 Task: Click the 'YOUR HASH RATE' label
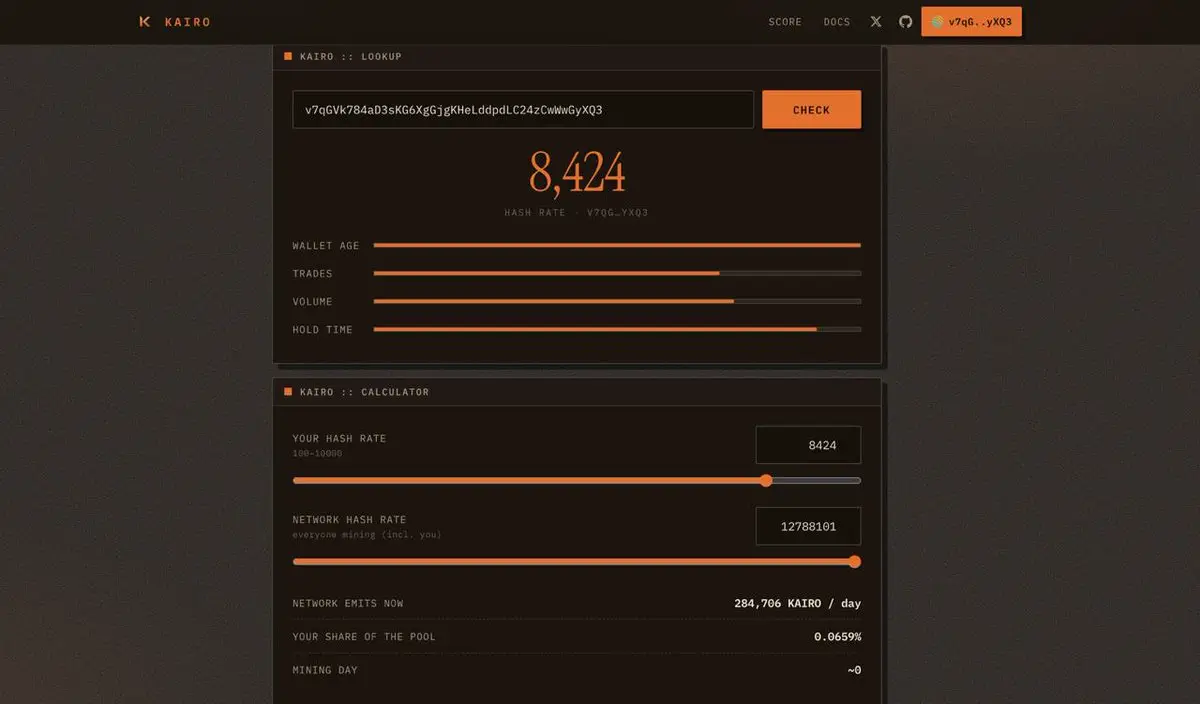tap(339, 439)
